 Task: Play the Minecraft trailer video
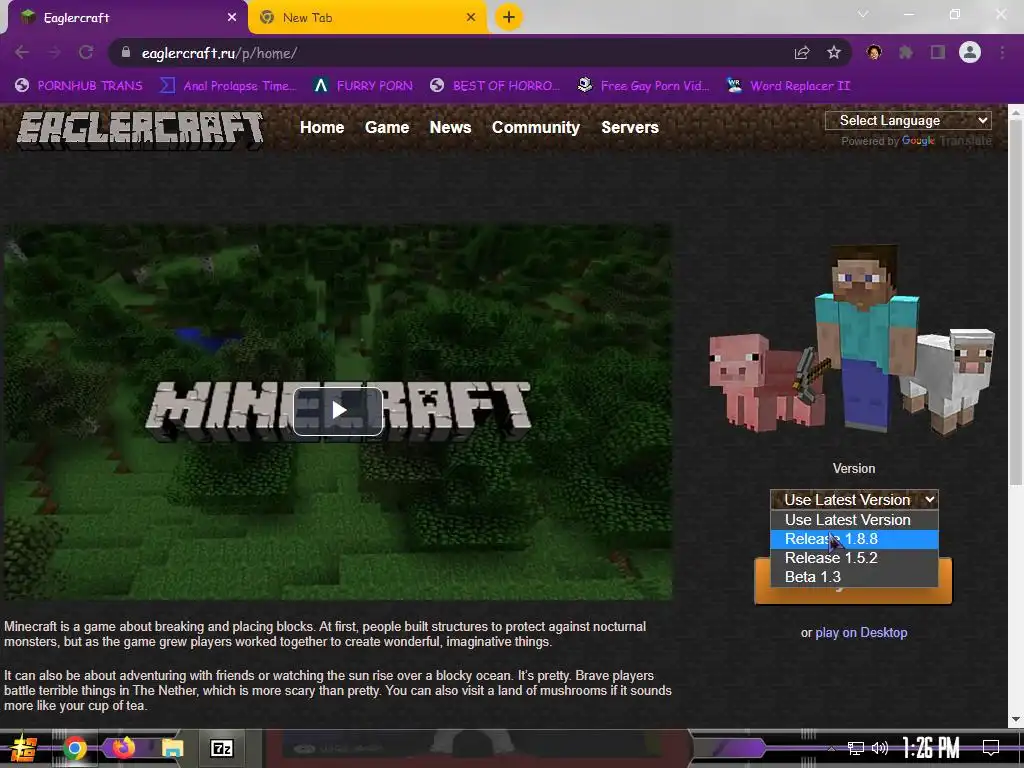pyautogui.click(x=338, y=411)
